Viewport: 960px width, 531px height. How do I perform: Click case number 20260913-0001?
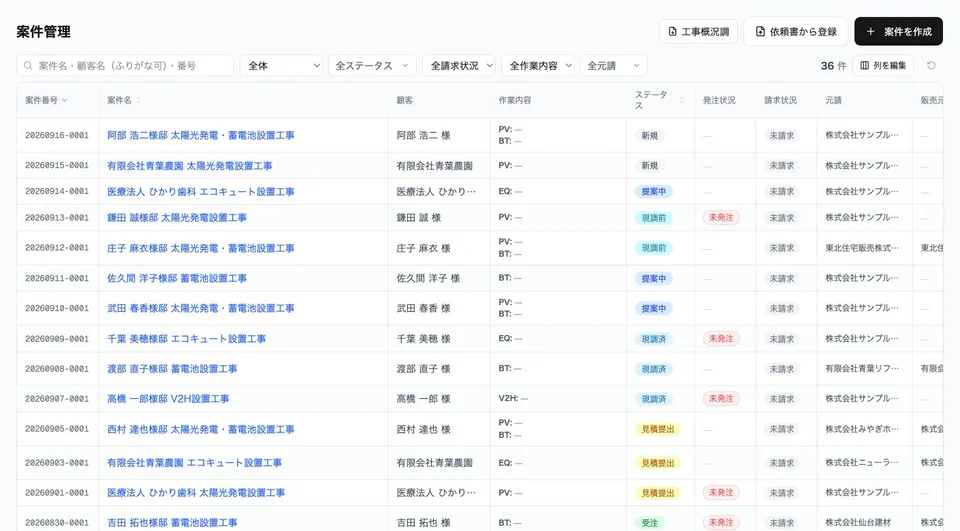[57, 217]
